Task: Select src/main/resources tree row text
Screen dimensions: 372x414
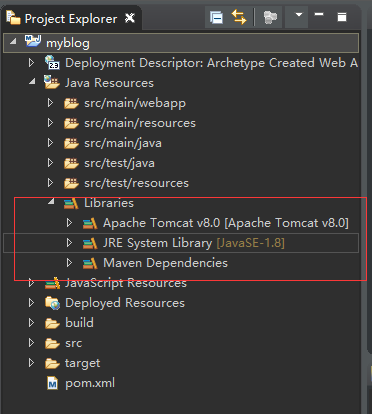Action: coord(140,123)
